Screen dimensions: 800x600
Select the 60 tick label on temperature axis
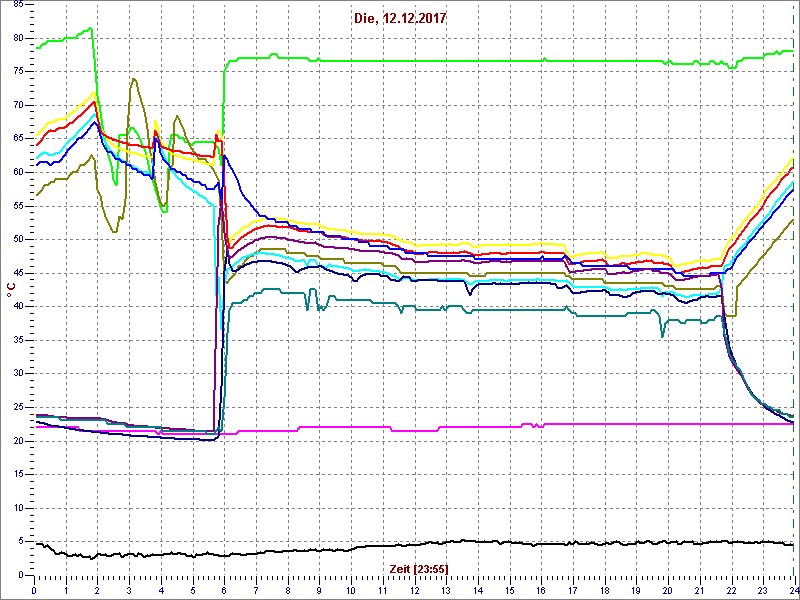click(17, 172)
